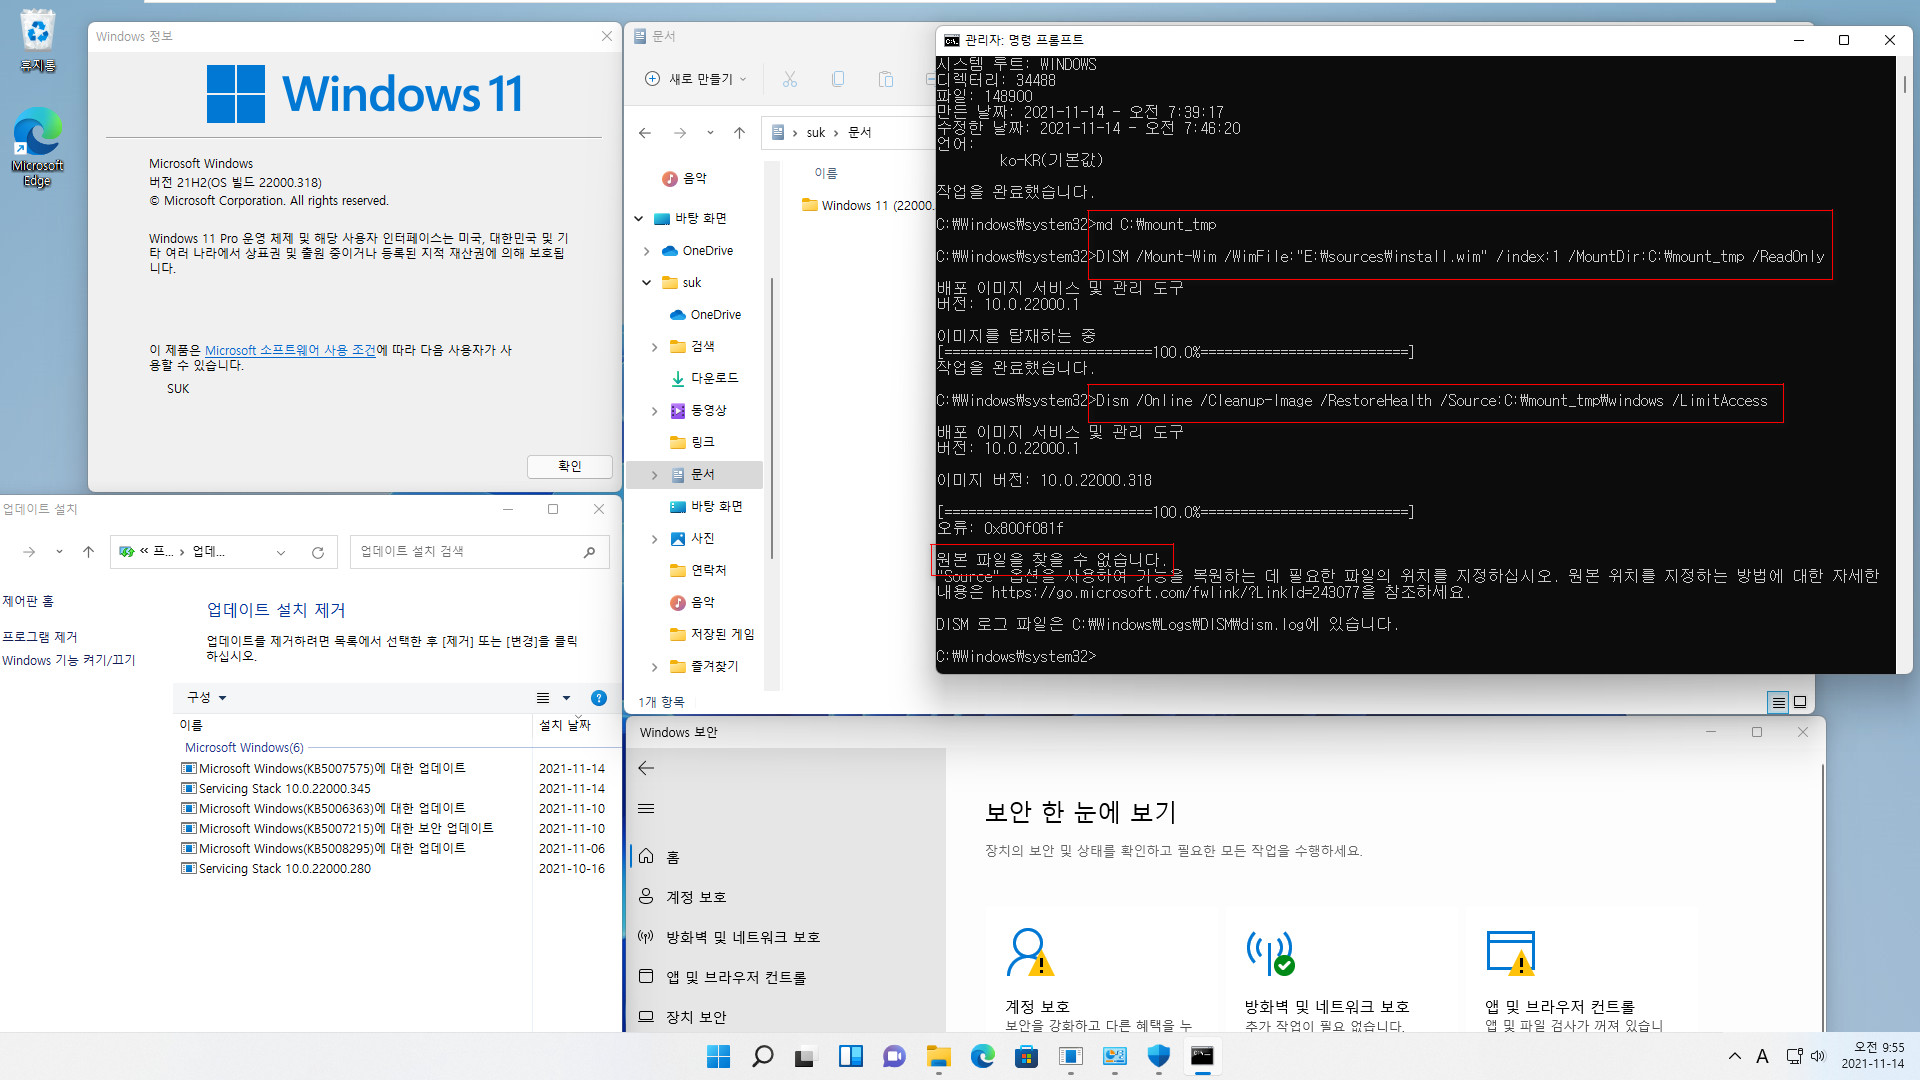Switch Explorer to large icons view

coord(1800,702)
